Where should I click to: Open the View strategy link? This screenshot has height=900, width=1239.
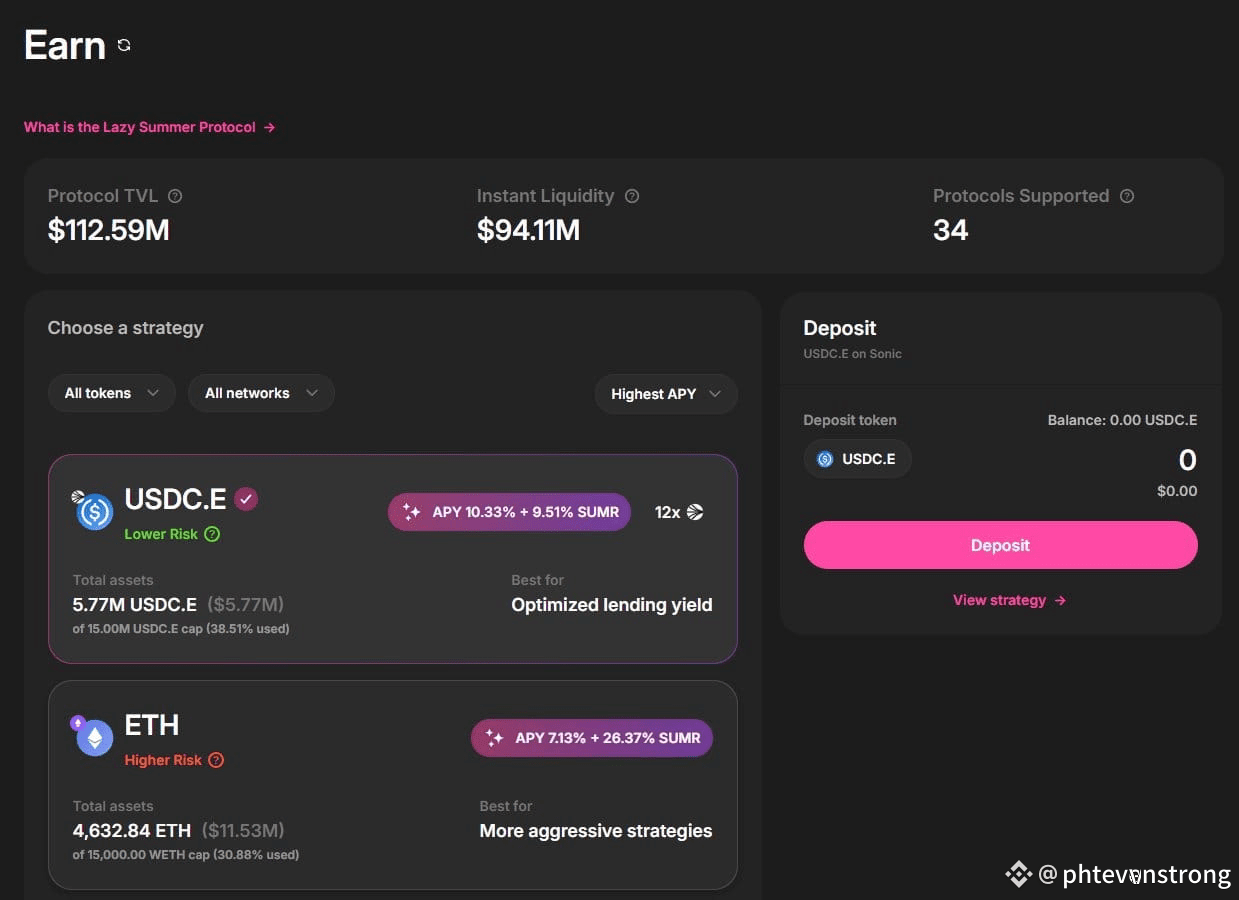[x=1009, y=600]
